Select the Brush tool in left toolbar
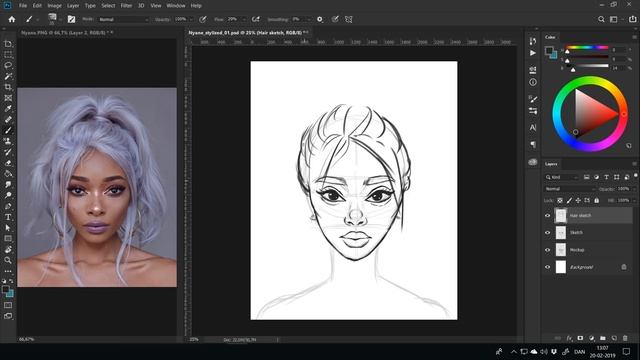Viewport: 640px width, 360px height. (x=8, y=130)
